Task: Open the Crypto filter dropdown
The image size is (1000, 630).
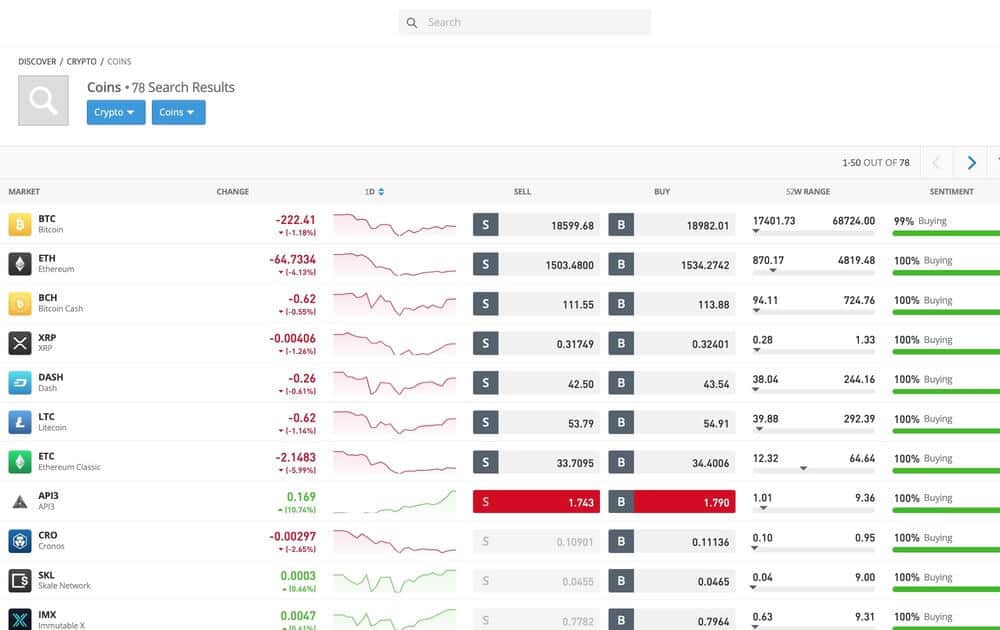Action: point(116,112)
